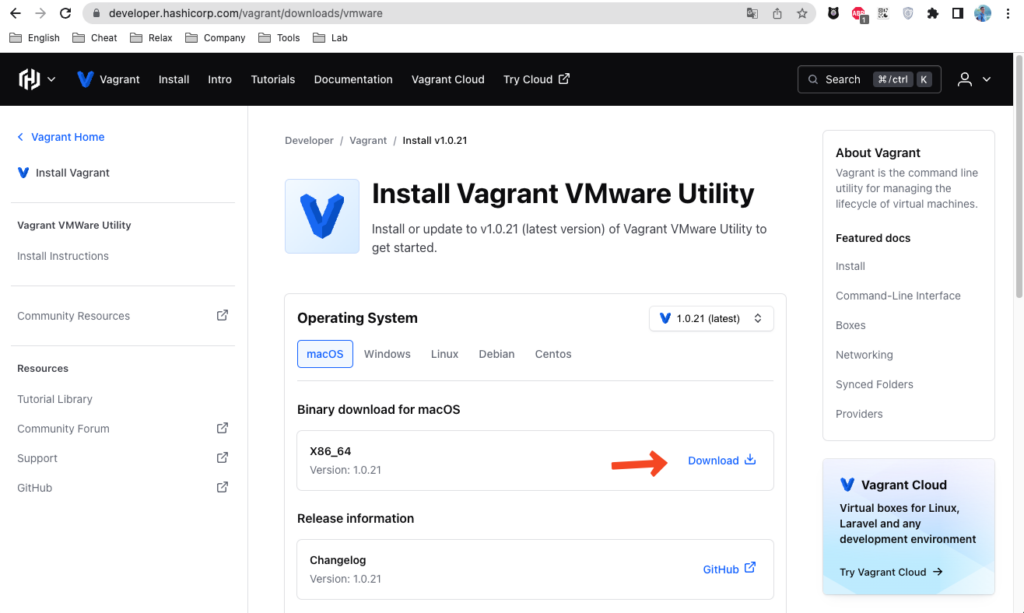Click the browser forward arrow
The width and height of the screenshot is (1024, 613).
tap(40, 13)
